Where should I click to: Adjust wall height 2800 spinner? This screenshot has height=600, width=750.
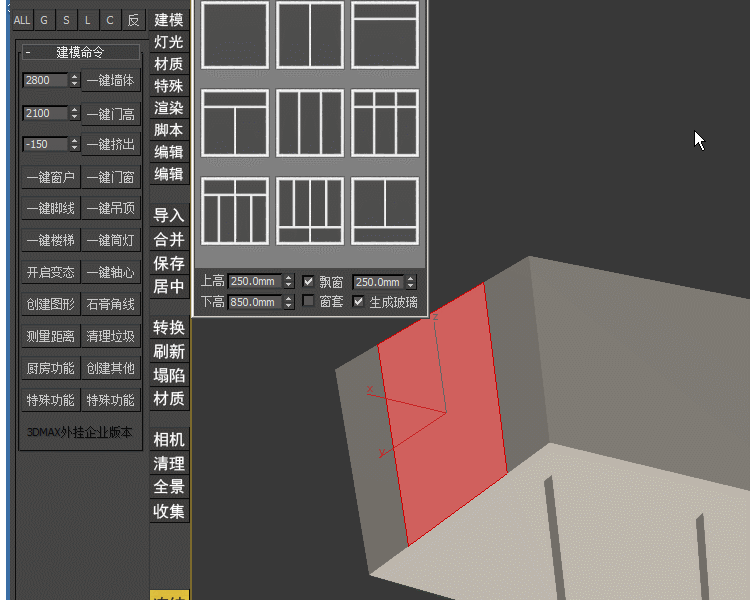pyautogui.click(x=74, y=80)
